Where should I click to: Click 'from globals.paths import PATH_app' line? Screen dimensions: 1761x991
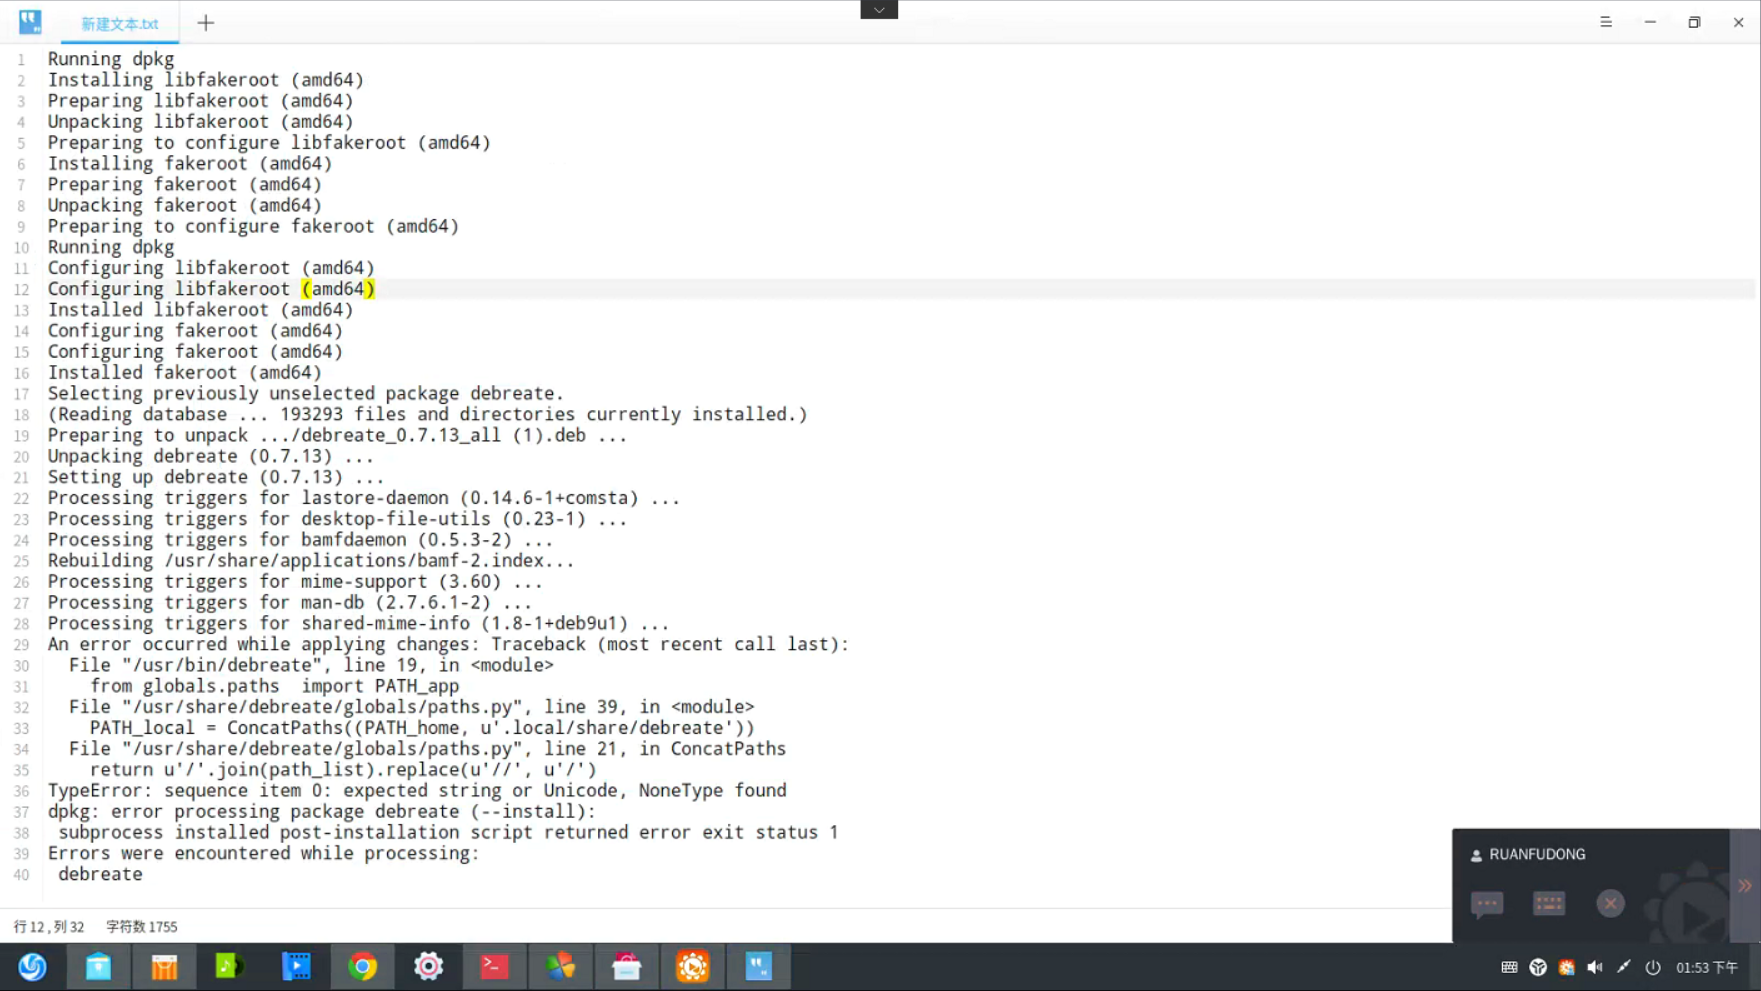[x=274, y=687]
